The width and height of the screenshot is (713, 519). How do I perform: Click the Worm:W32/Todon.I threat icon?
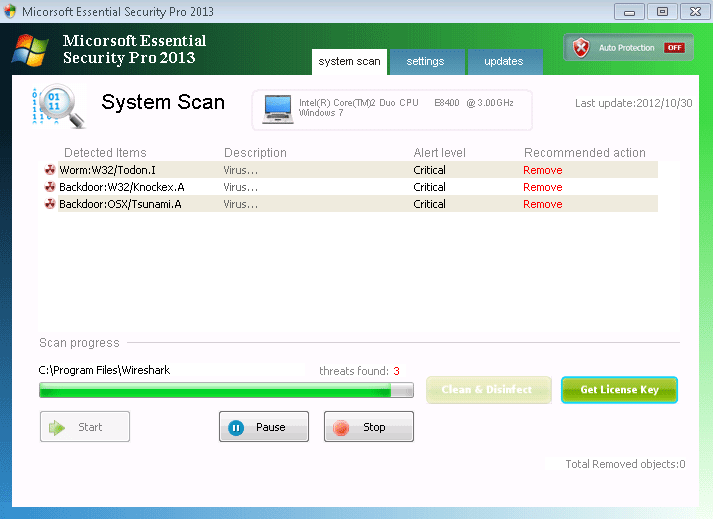(50, 170)
